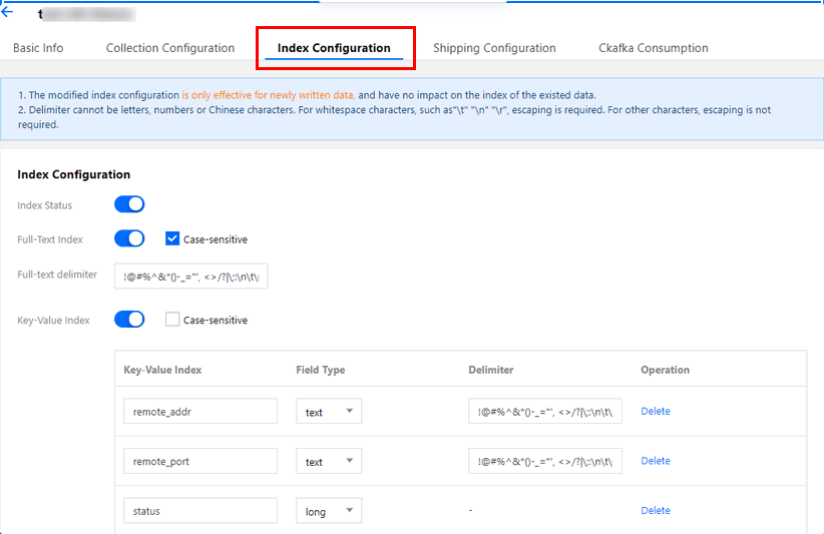The height and width of the screenshot is (534, 824).
Task: Toggle the Index Status switch
Action: pyautogui.click(x=130, y=205)
